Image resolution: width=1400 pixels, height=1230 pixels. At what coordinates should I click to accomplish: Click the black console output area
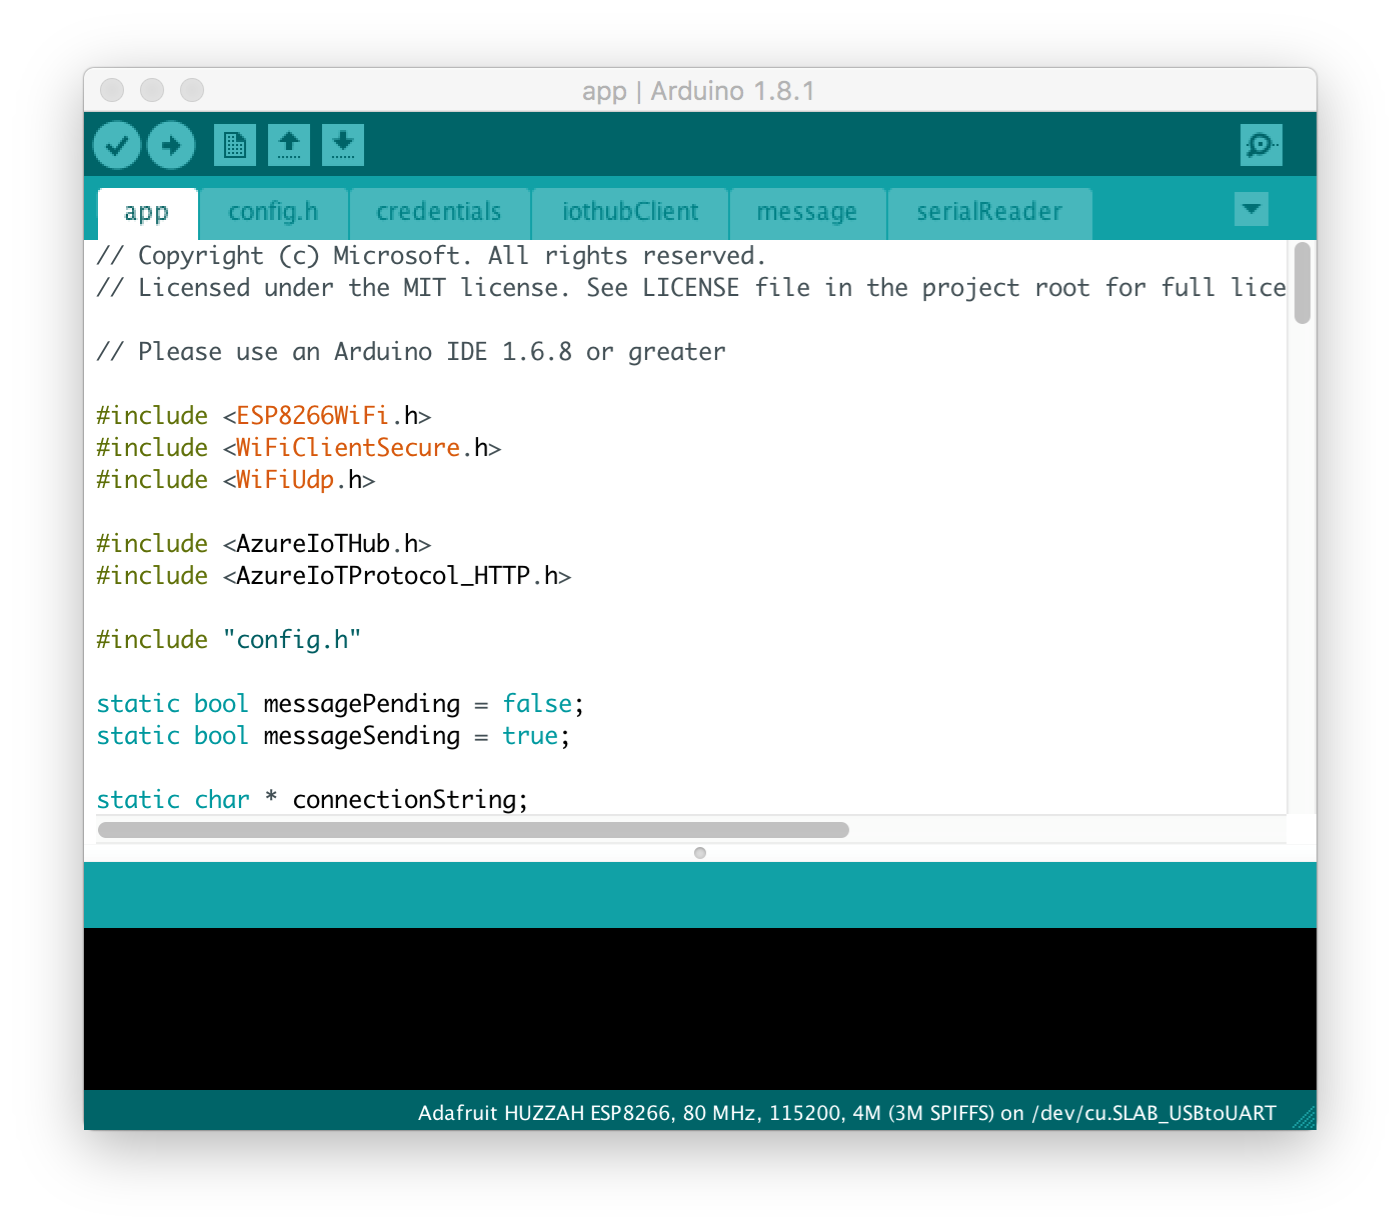point(700,1009)
